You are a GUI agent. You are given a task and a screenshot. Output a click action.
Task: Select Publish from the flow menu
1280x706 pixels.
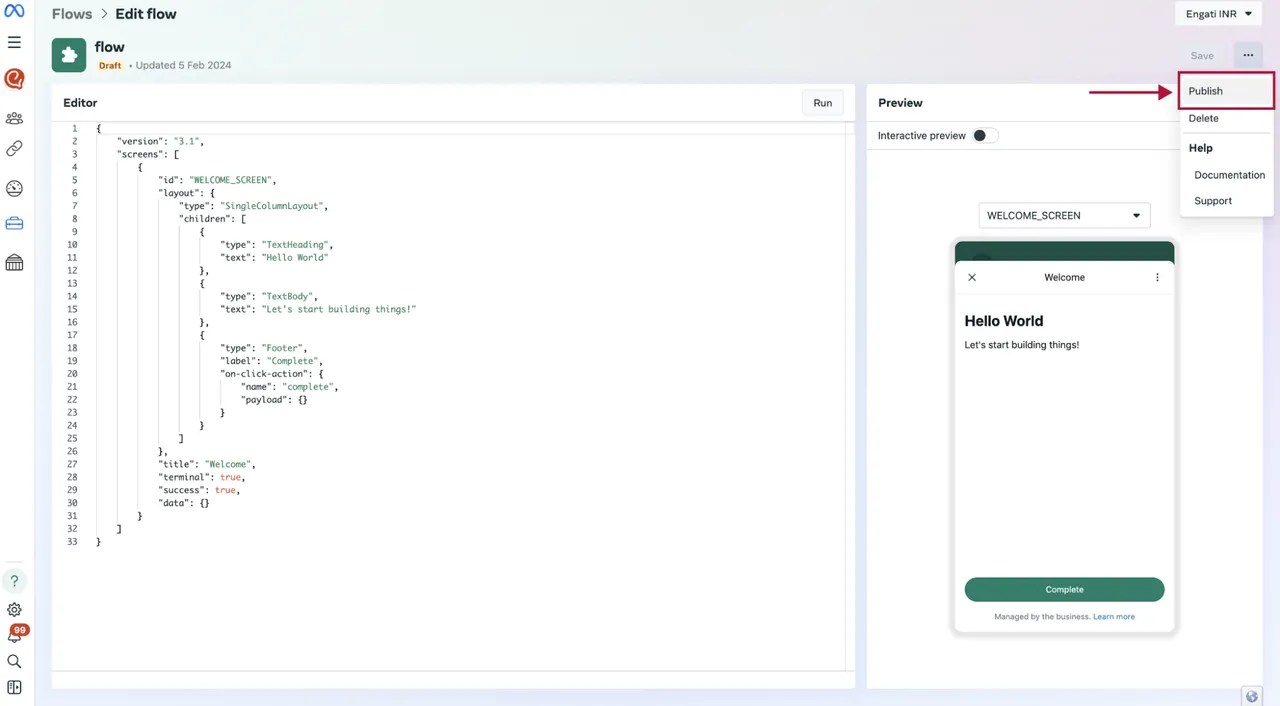1205,91
